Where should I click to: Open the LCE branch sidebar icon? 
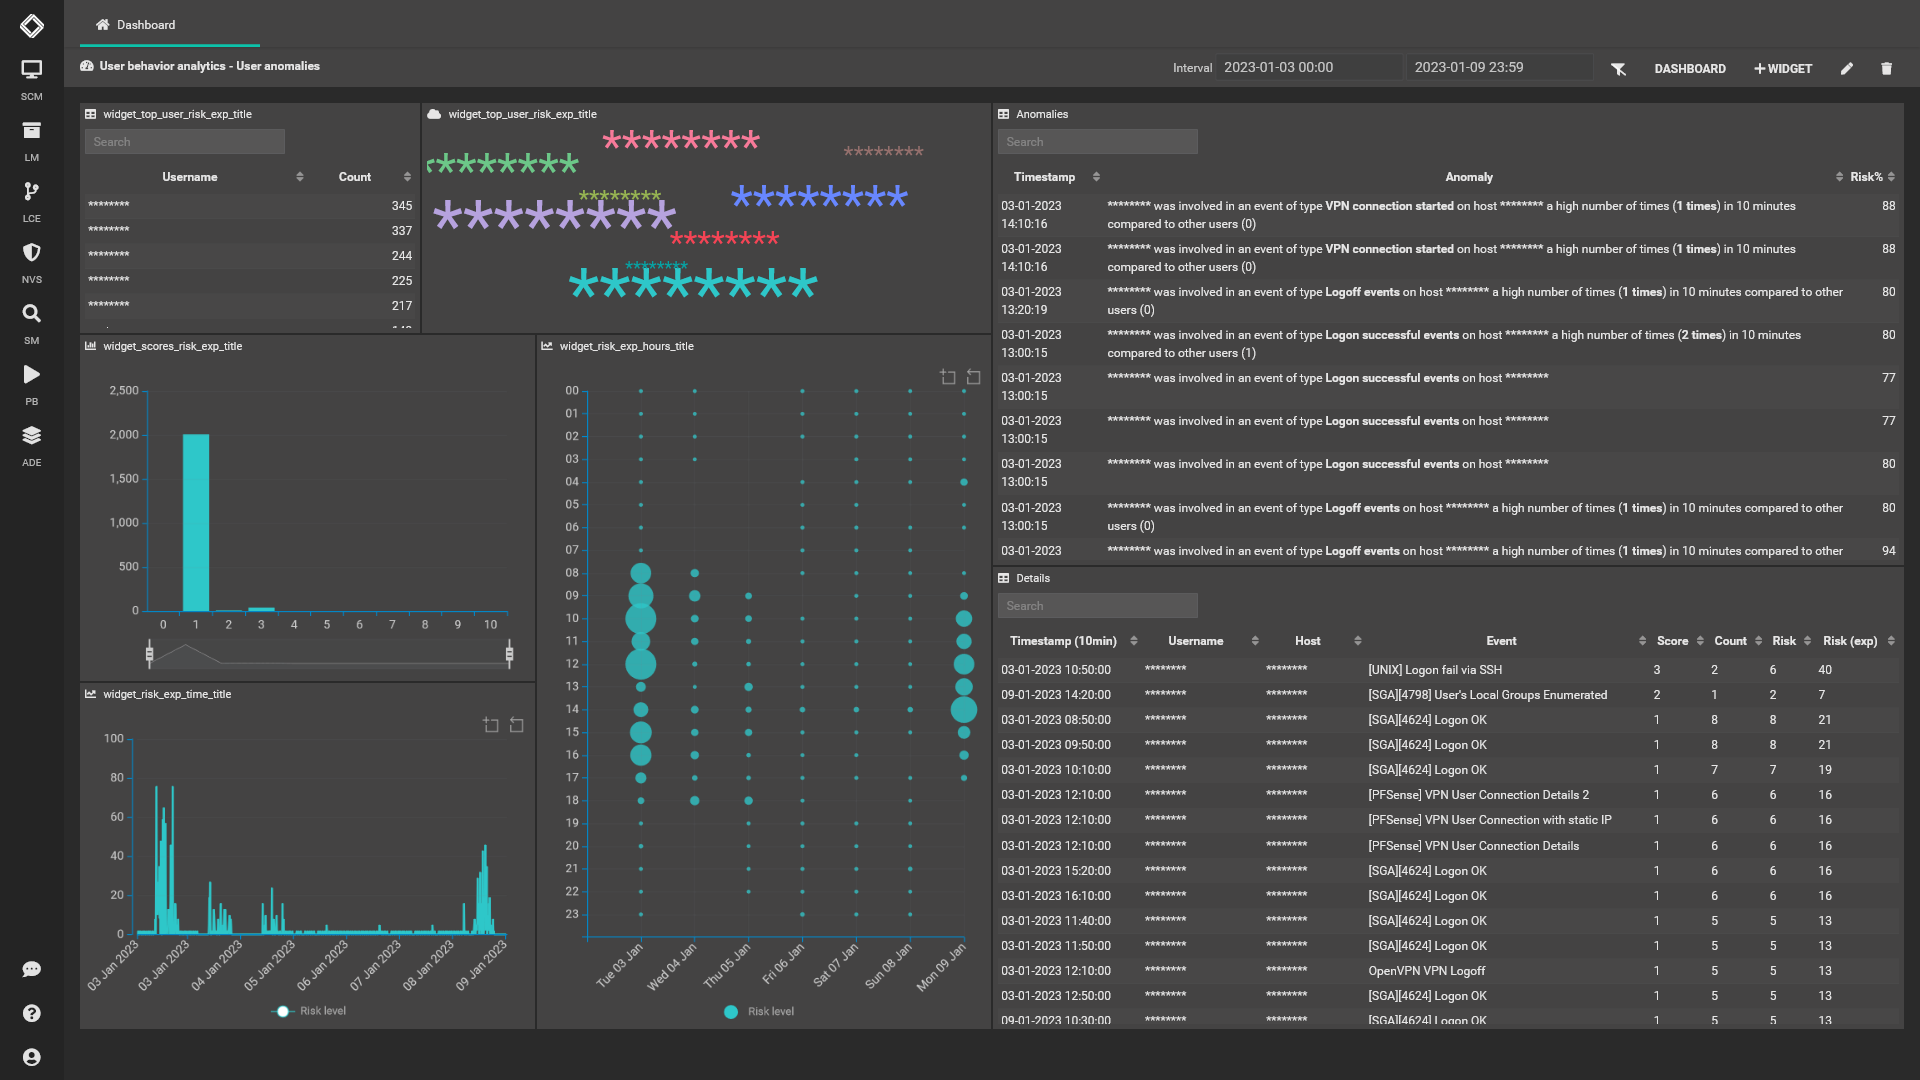pyautogui.click(x=32, y=192)
